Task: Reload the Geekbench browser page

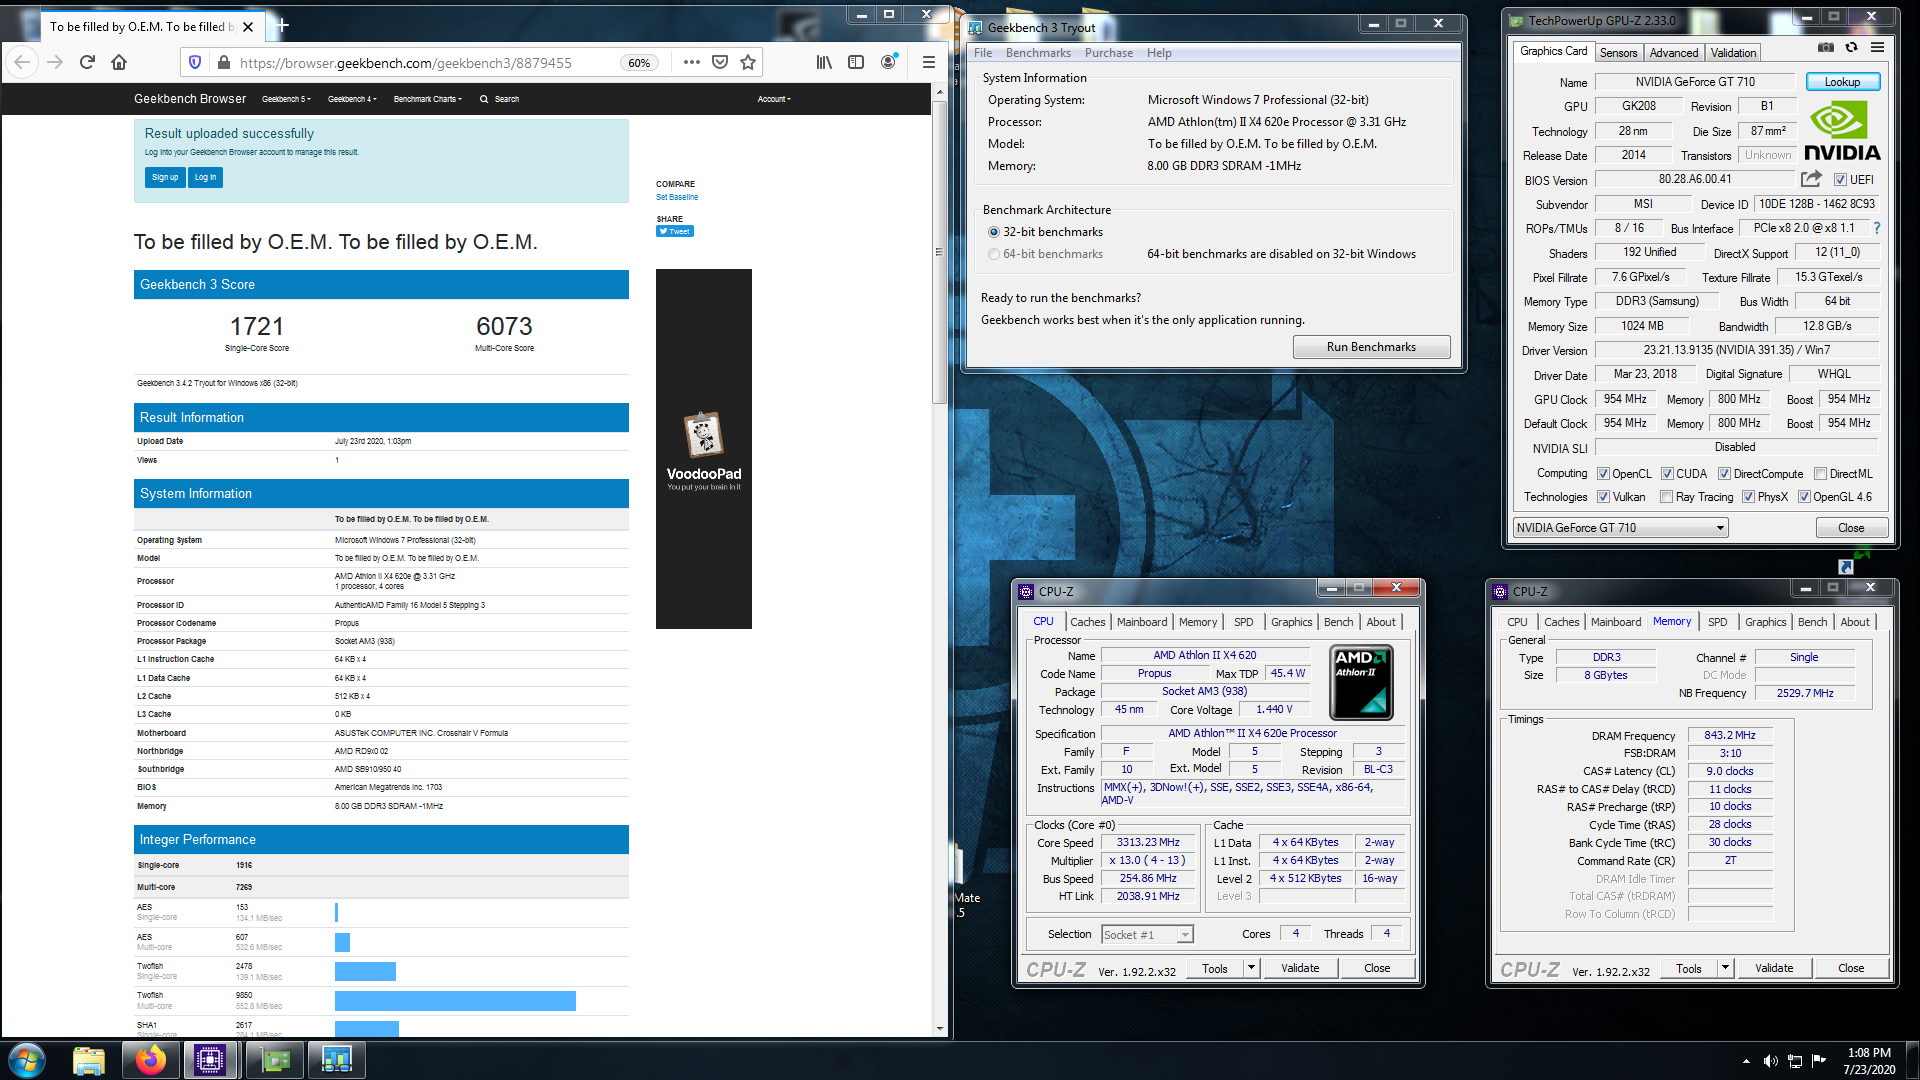Action: coord(87,62)
